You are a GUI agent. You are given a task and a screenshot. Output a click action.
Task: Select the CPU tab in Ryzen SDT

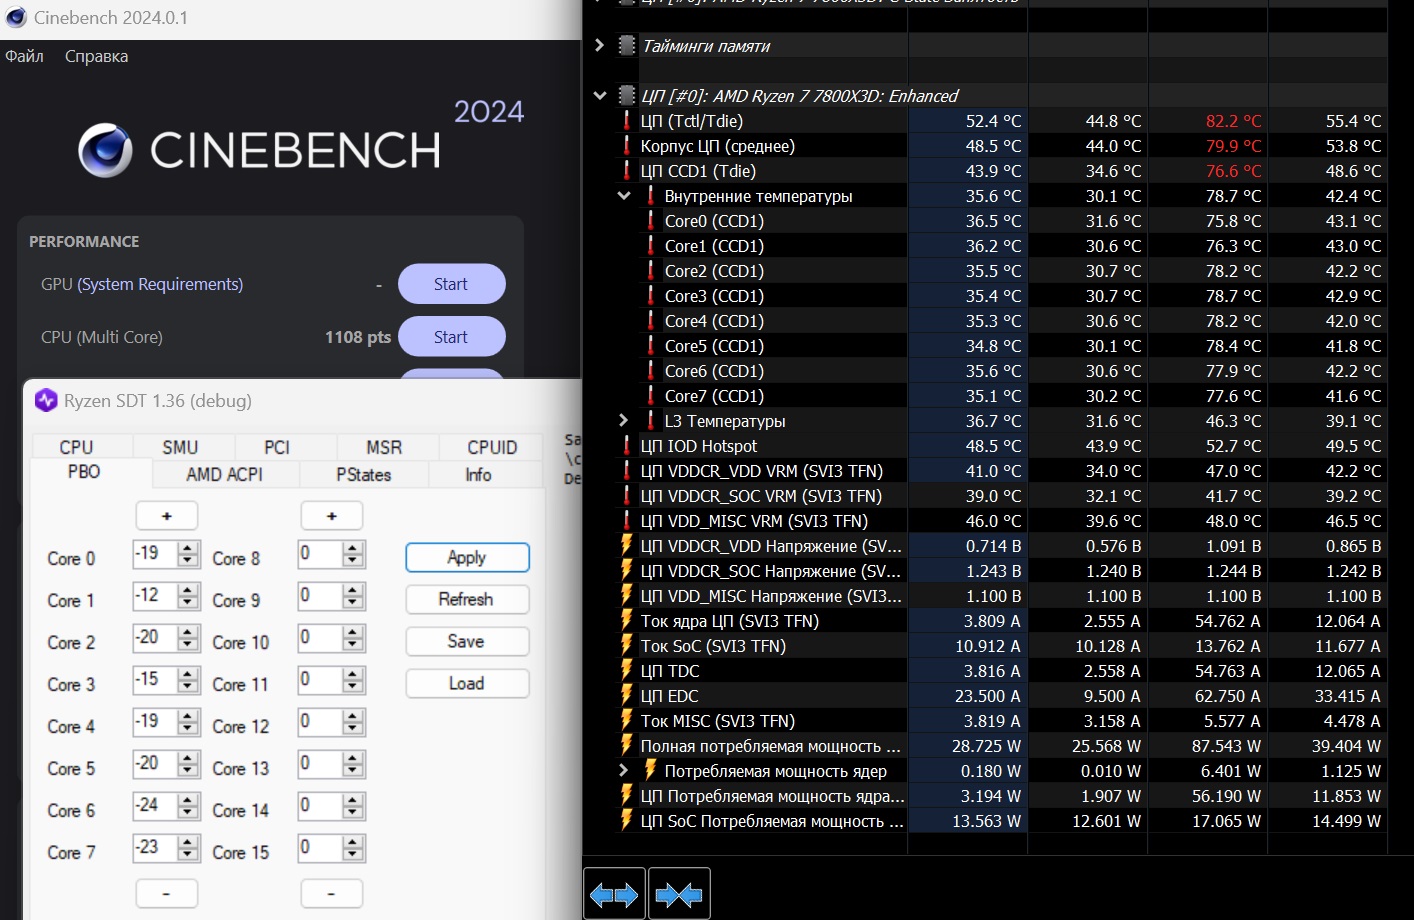click(76, 447)
